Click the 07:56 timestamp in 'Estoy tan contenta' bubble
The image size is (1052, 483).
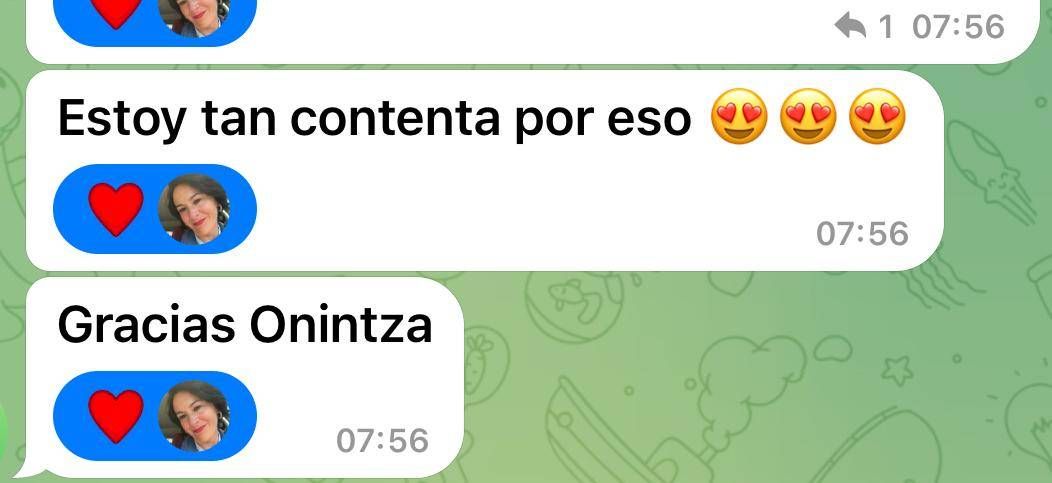pos(863,234)
